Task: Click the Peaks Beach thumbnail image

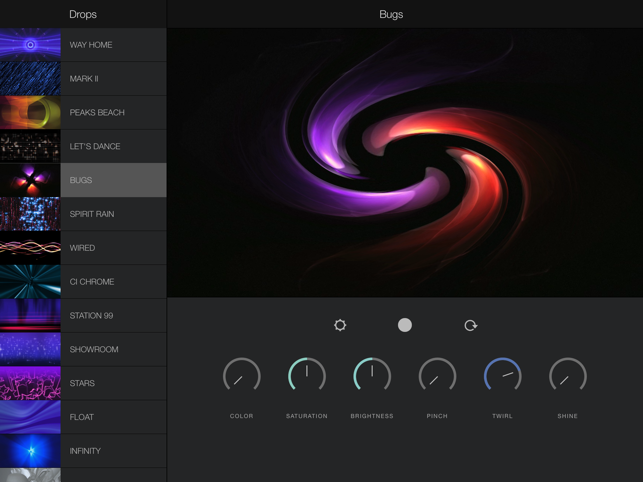Action: [x=30, y=112]
